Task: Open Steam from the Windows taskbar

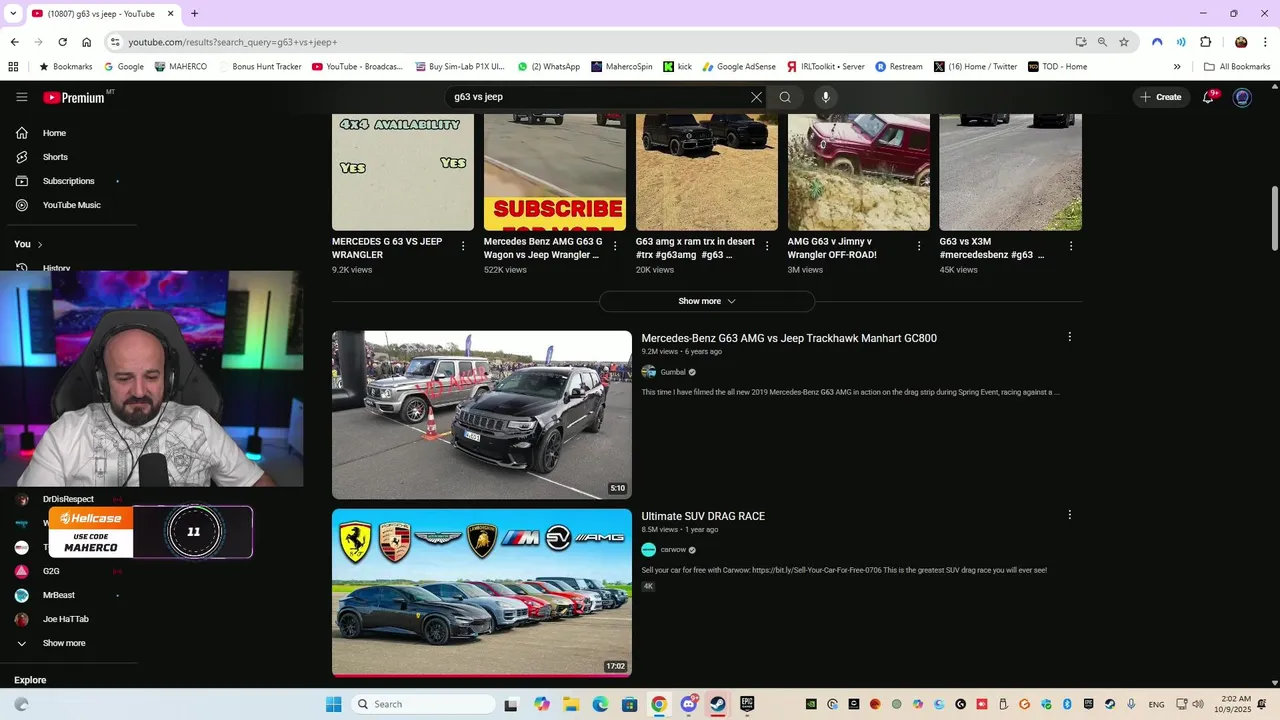Action: 718,704
